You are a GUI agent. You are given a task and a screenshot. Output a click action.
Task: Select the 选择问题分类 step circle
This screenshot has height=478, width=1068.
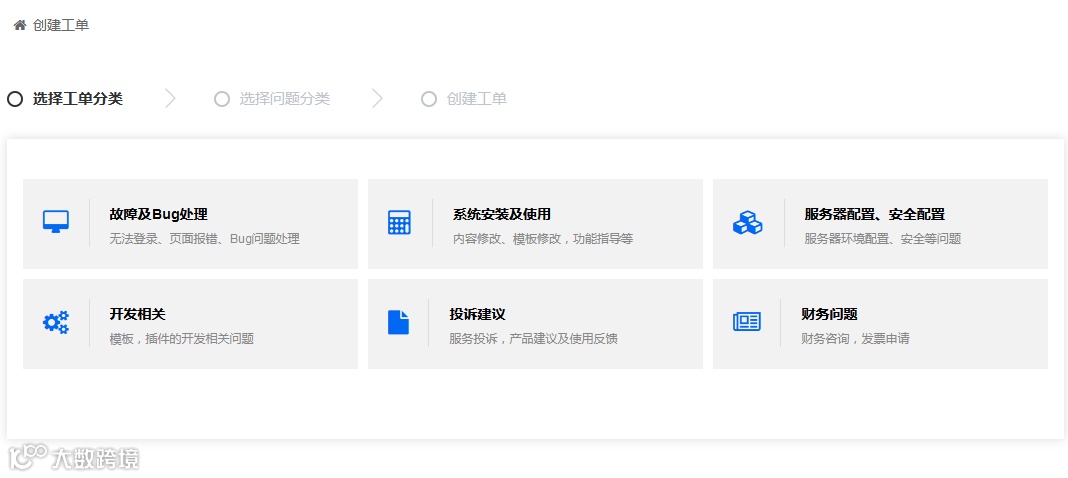click(x=222, y=99)
